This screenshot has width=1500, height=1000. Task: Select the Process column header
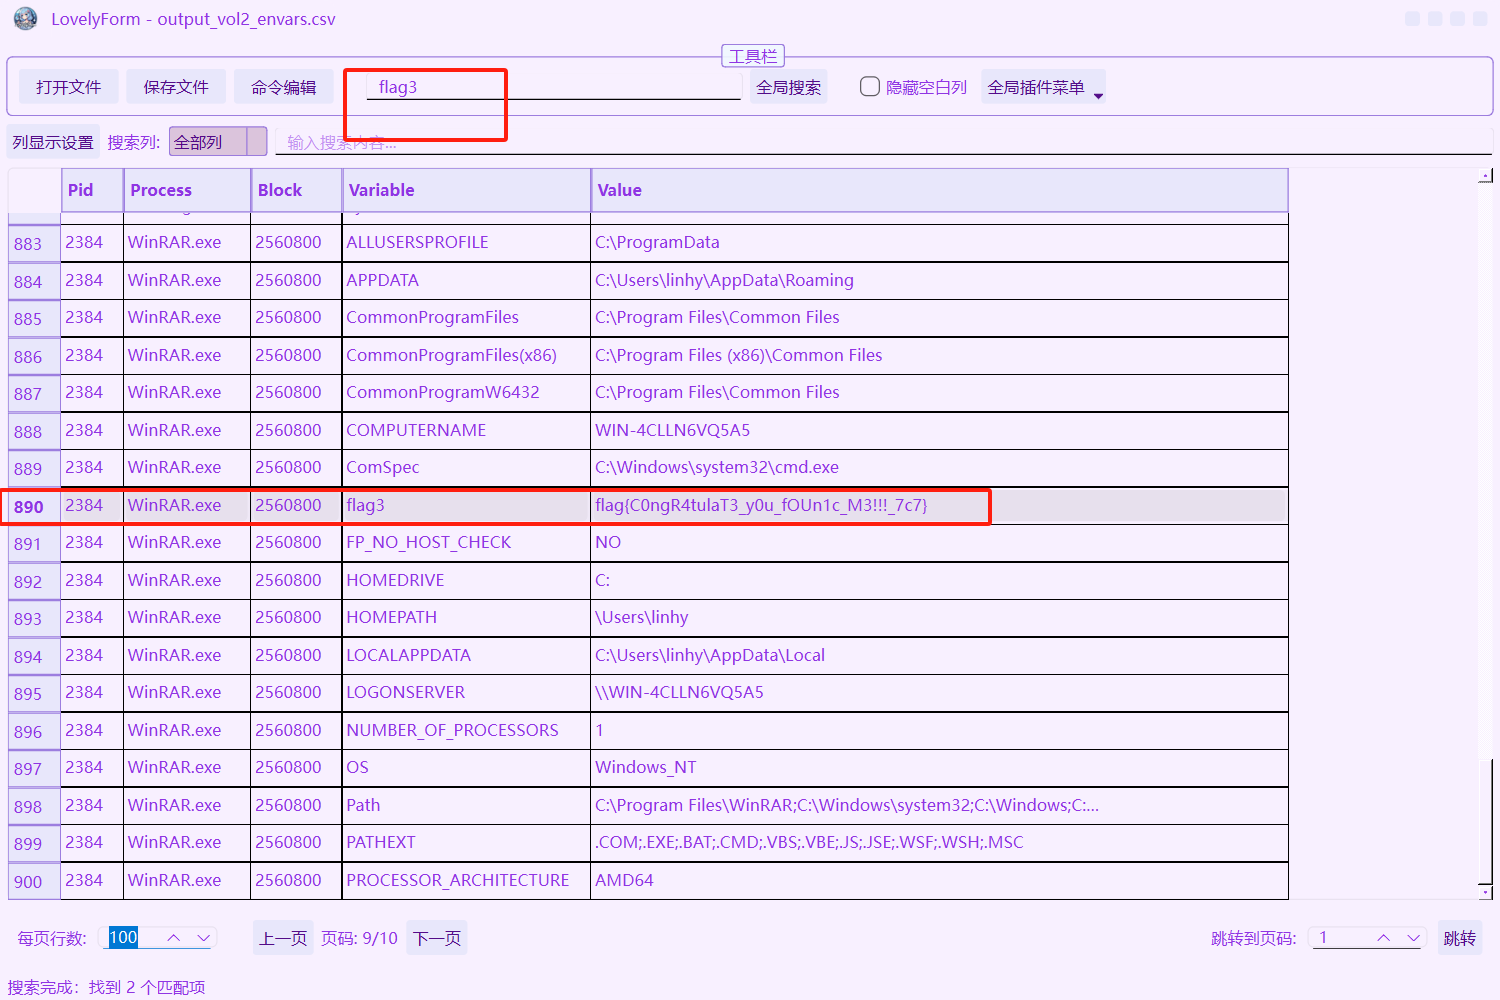[187, 190]
